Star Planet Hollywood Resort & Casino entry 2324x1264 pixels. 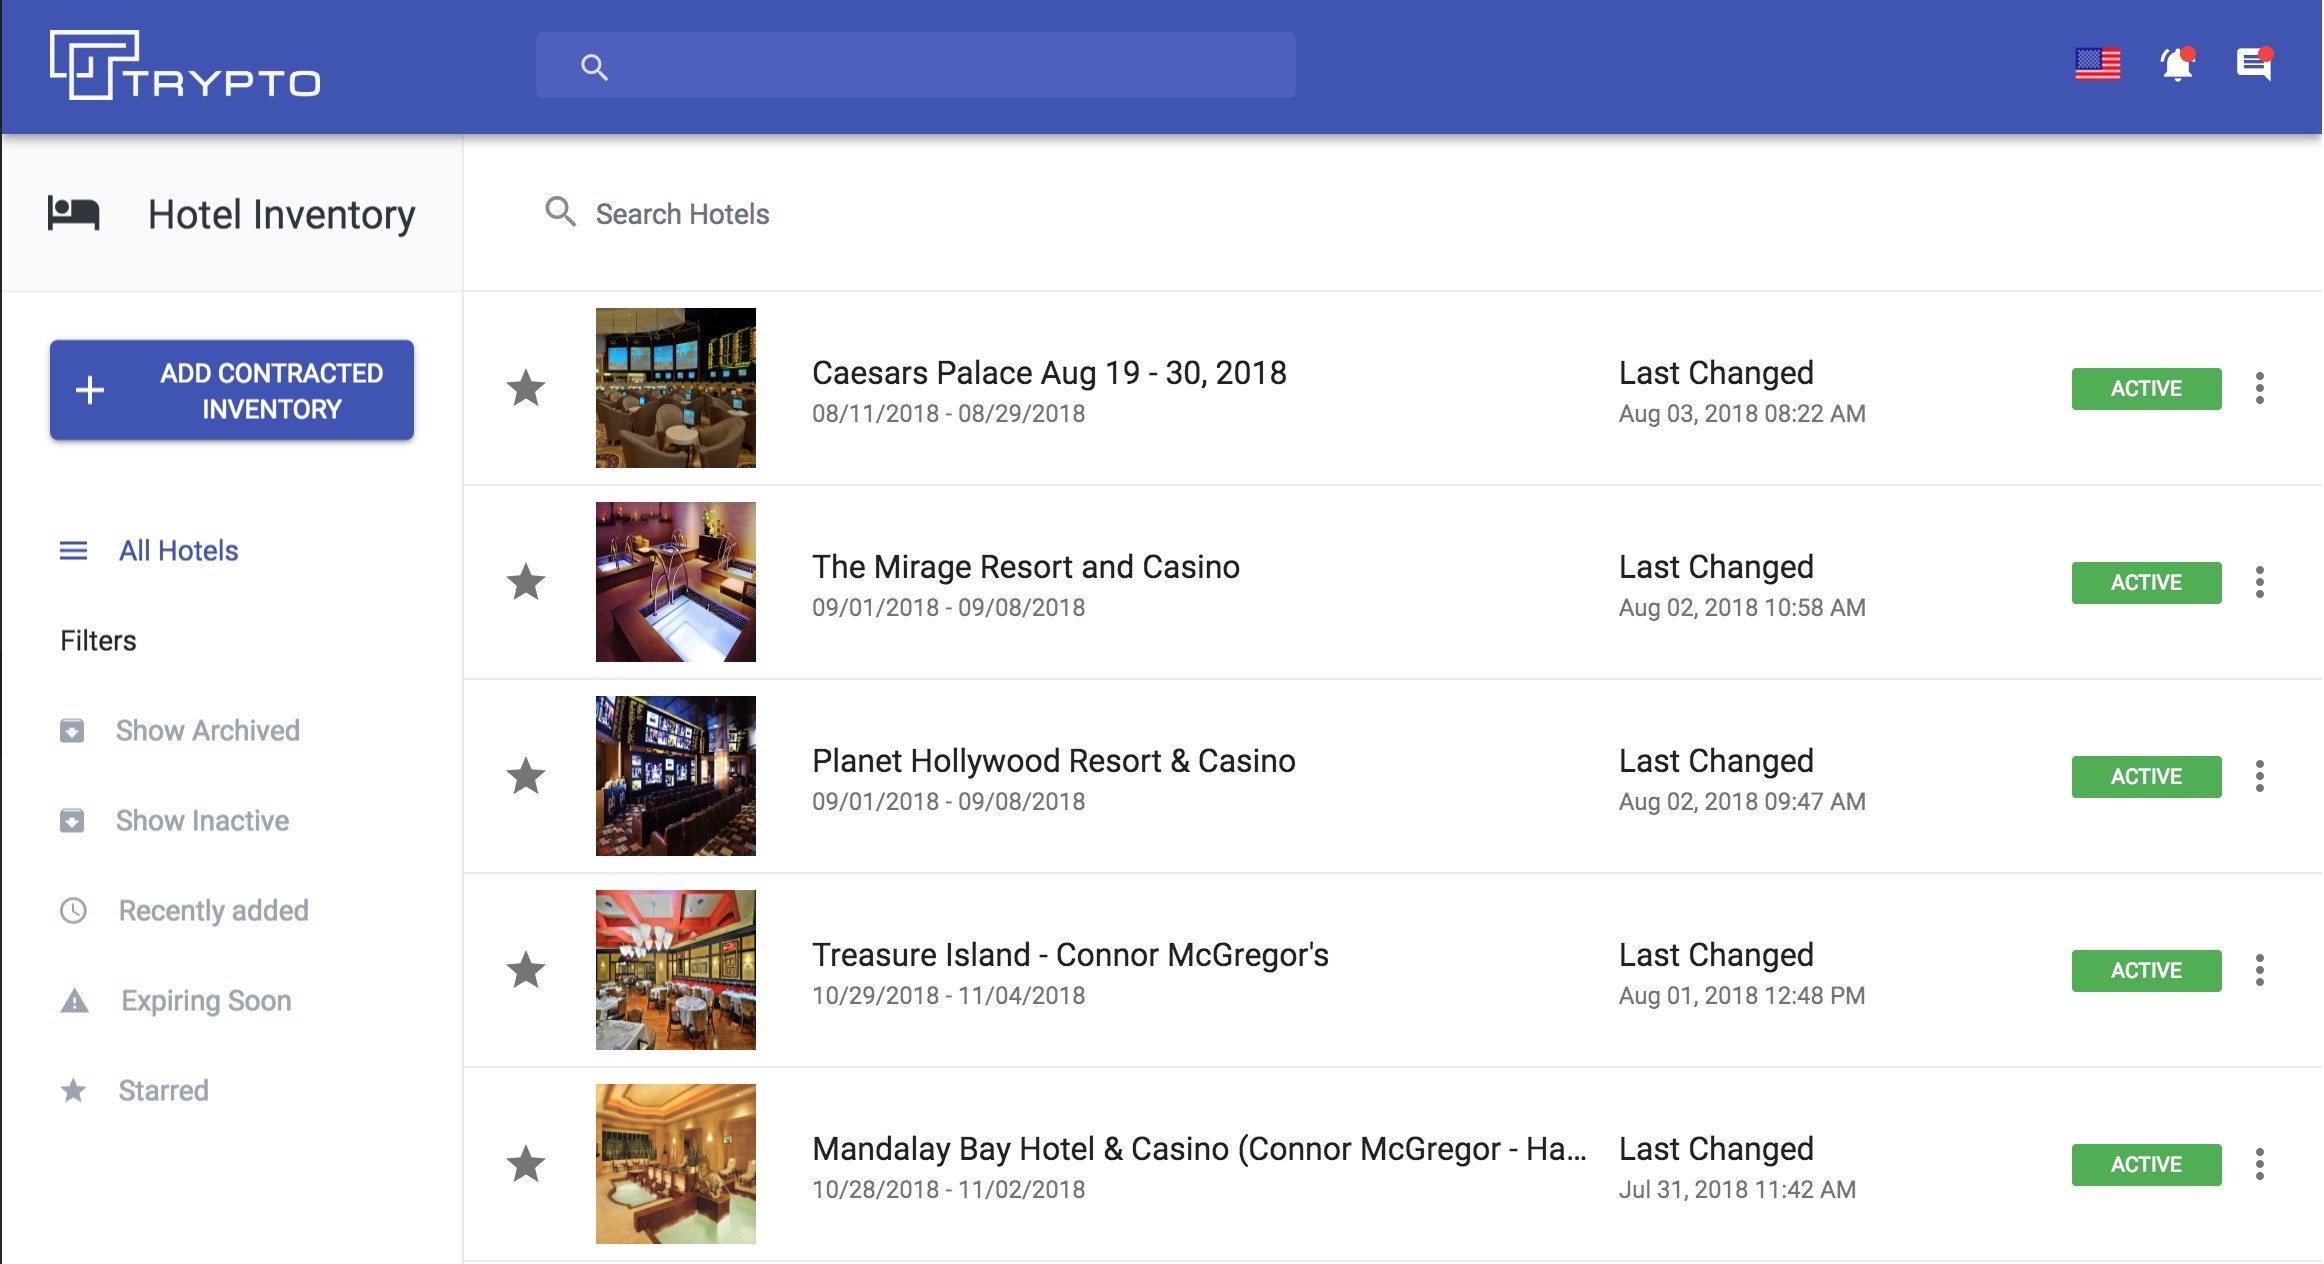pyautogui.click(x=526, y=776)
